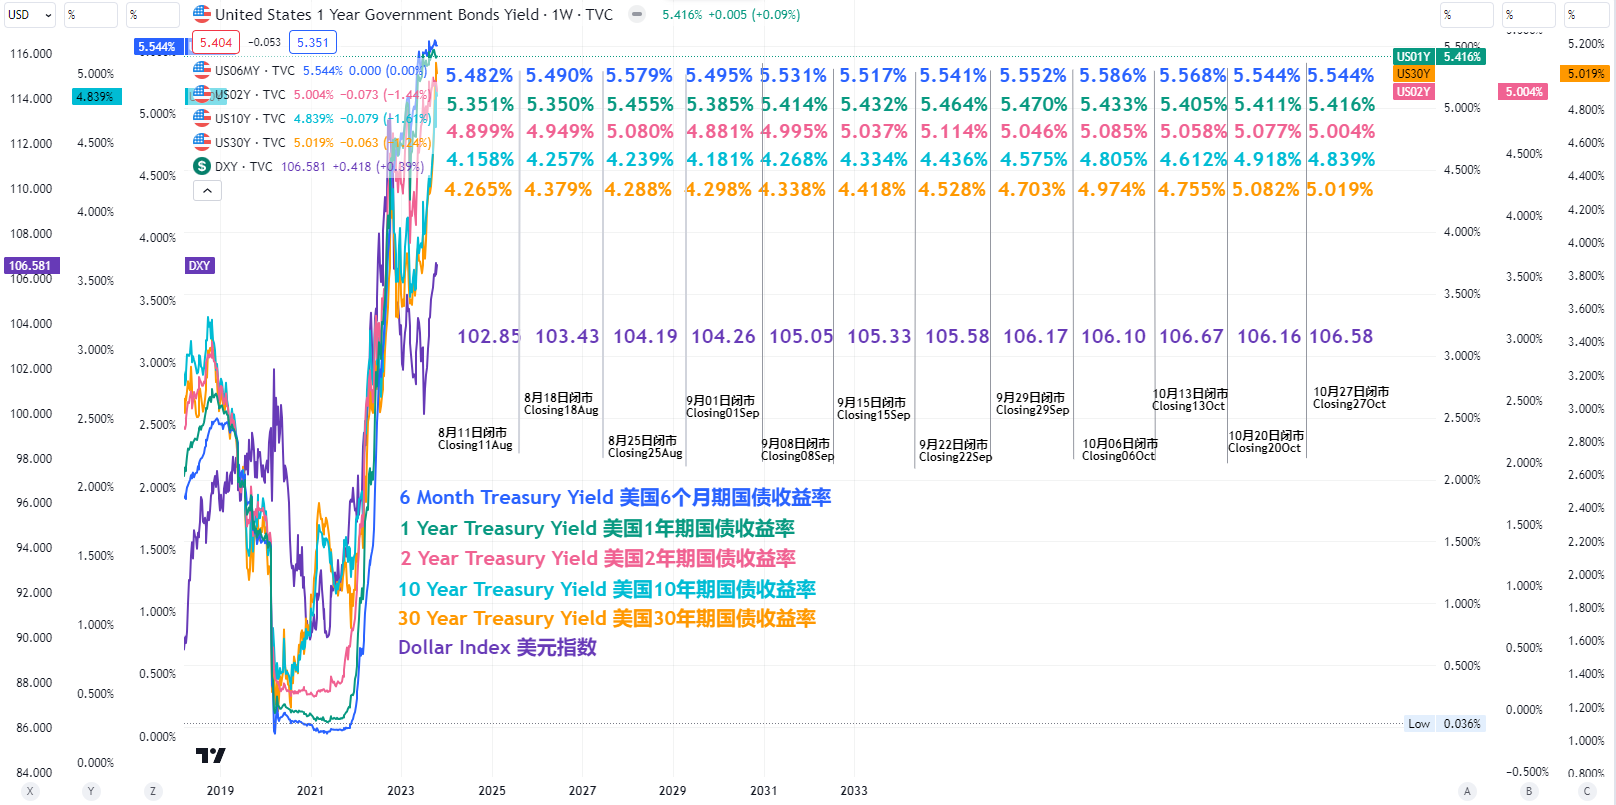
Task: Click the green 5.416% price tag
Action: [1460, 57]
